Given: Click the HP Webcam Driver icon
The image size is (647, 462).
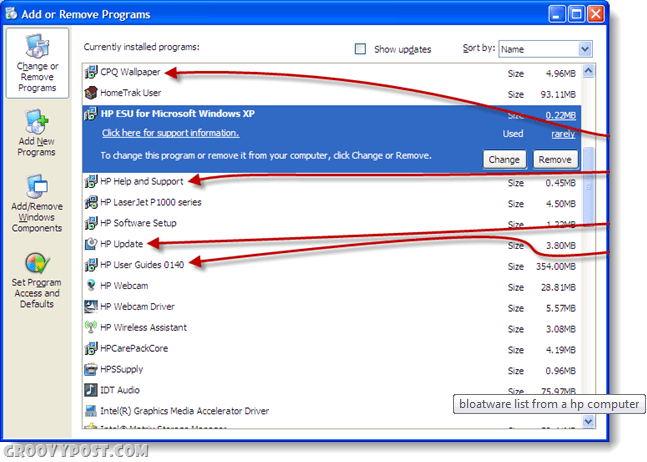Looking at the screenshot, I should tap(91, 307).
